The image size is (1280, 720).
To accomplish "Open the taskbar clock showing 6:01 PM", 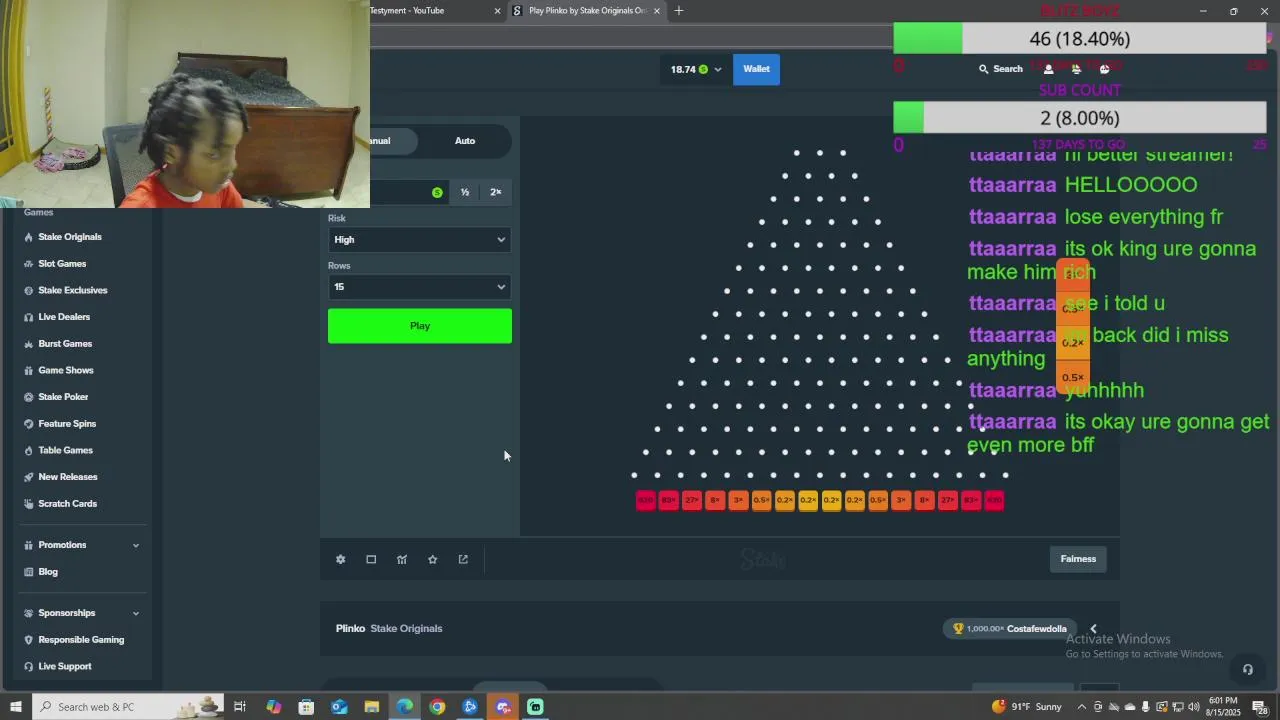I will point(1224,707).
